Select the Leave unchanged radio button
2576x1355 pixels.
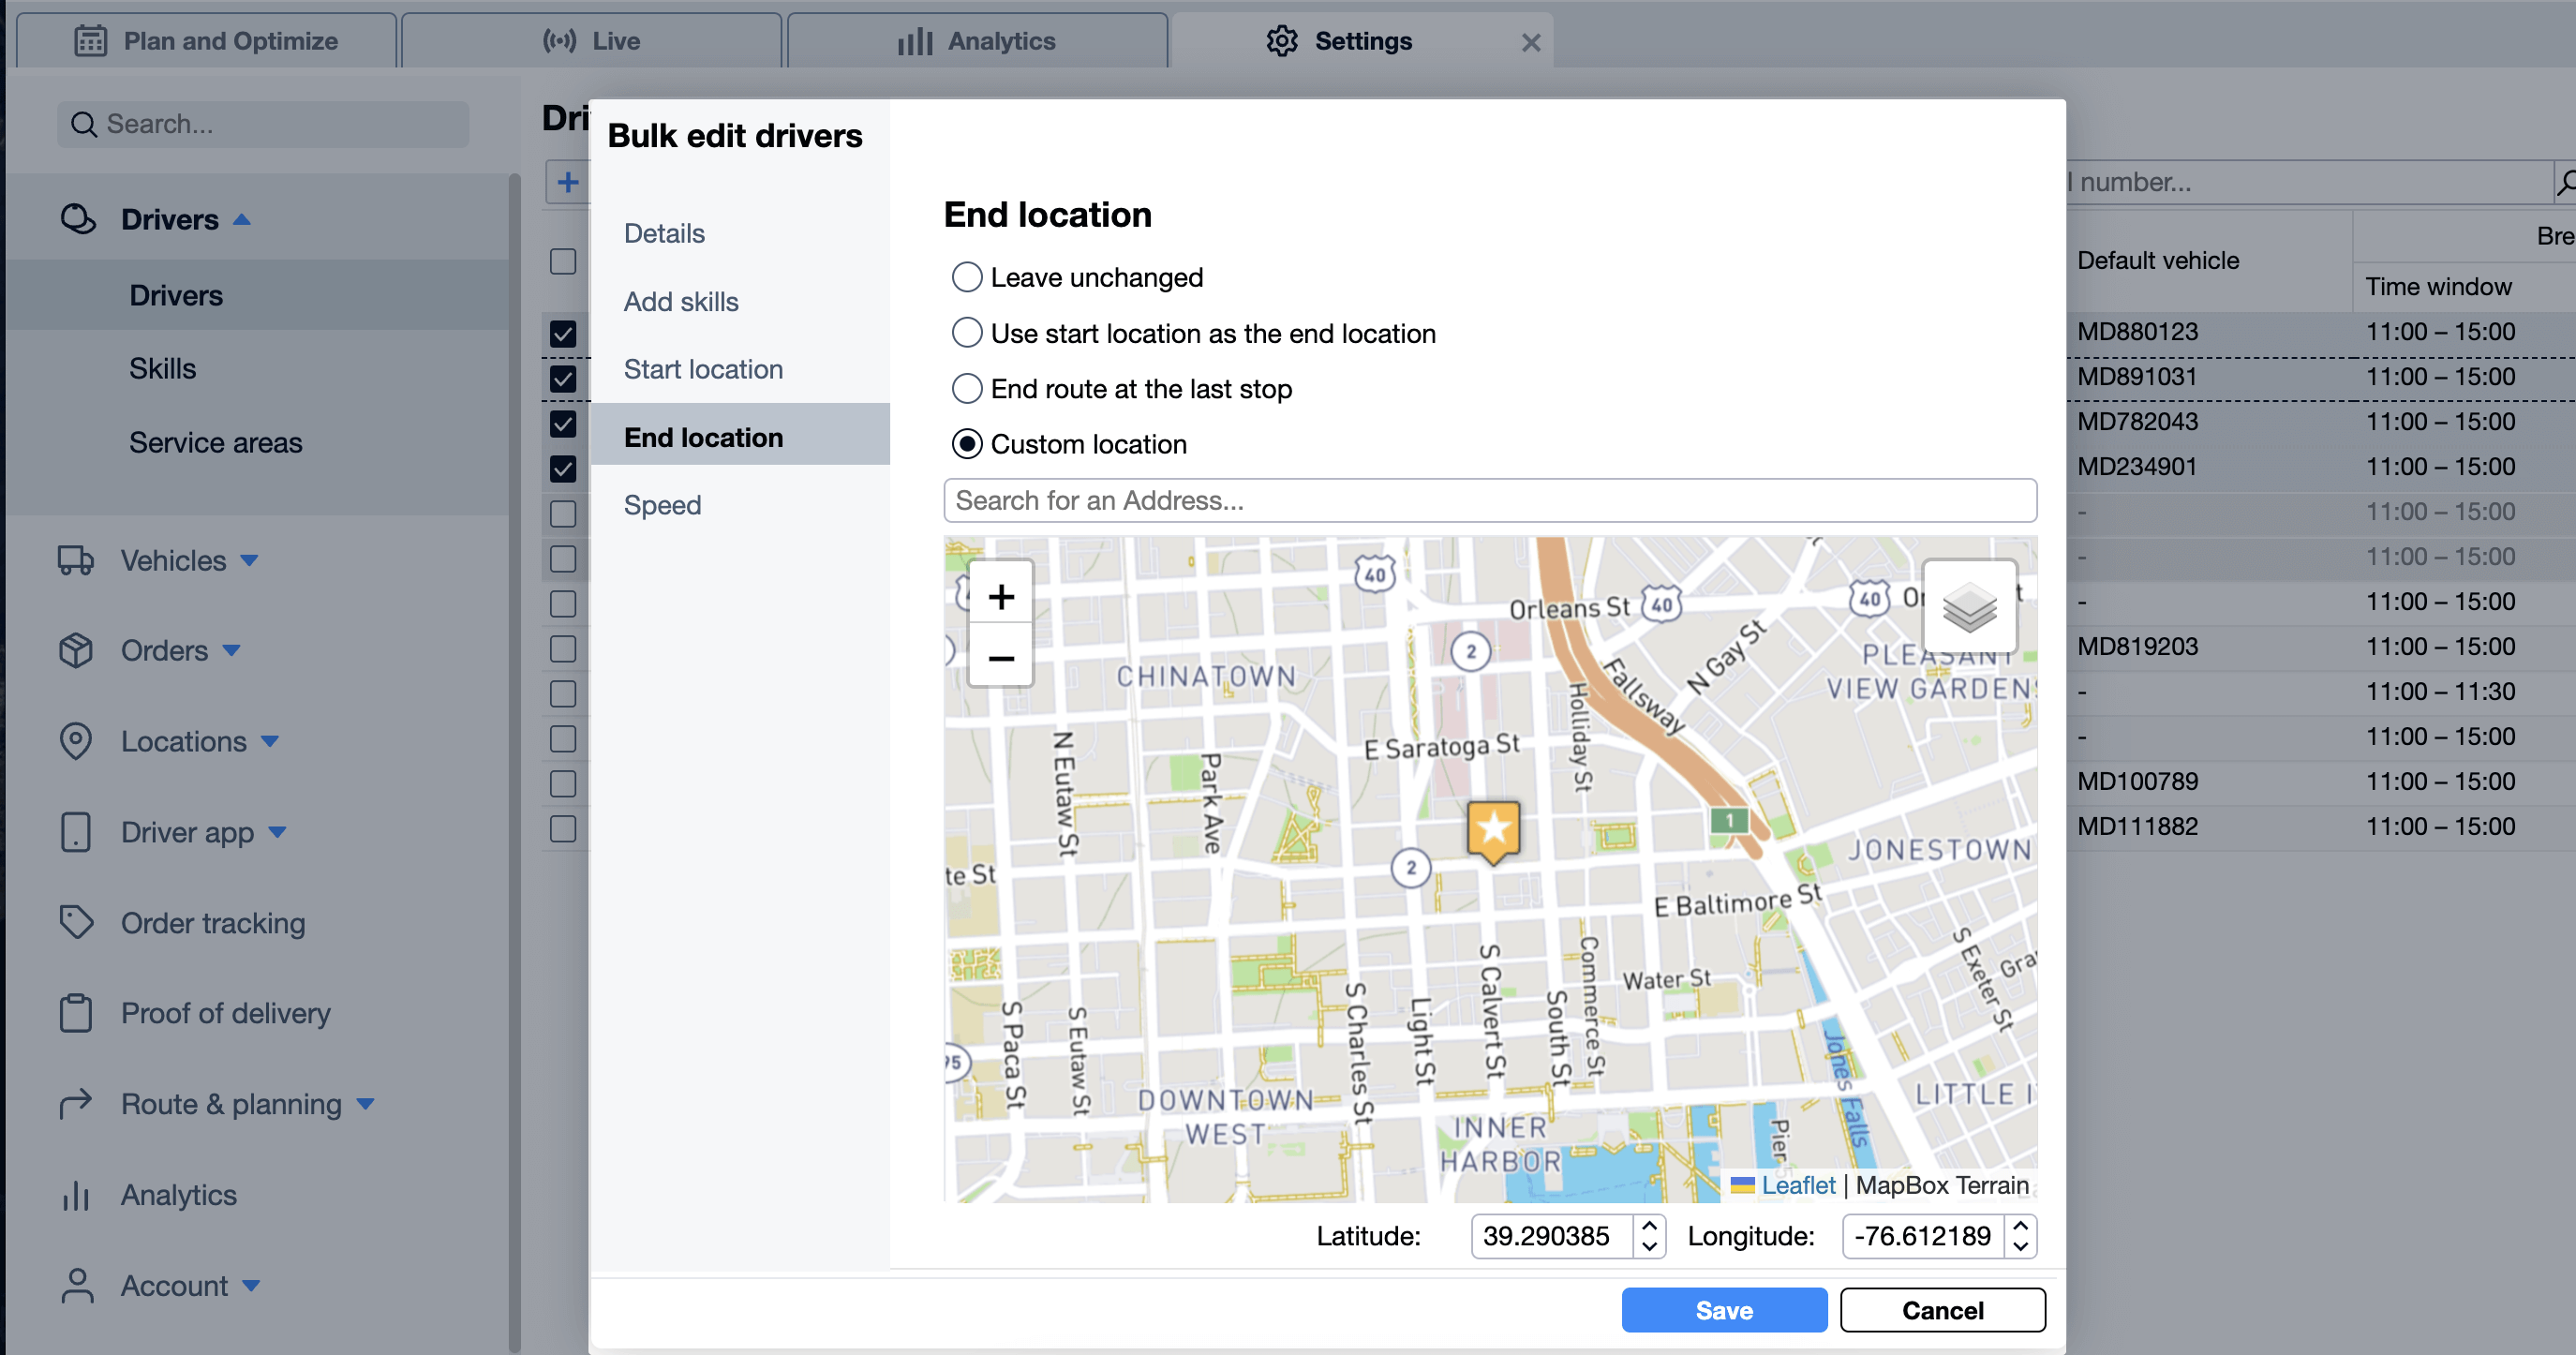tap(966, 277)
